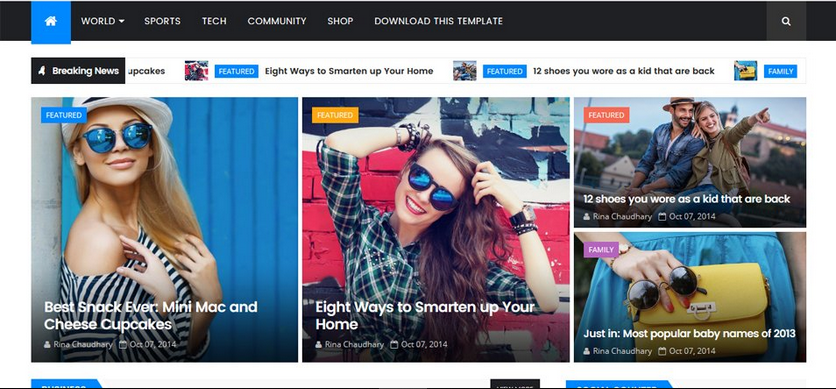This screenshot has width=836, height=389.
Task: Click ticker thumbnail next to FAMILY tag
Action: pyautogui.click(x=745, y=71)
